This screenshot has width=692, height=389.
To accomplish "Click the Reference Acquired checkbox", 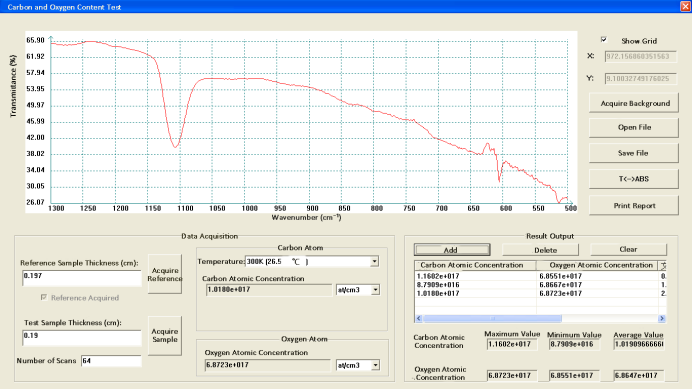I will [x=44, y=298].
